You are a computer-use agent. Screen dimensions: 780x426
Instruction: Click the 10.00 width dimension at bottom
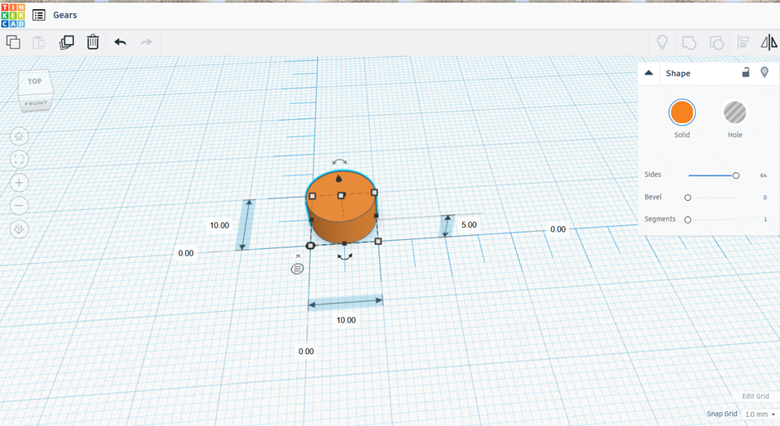pyautogui.click(x=346, y=320)
